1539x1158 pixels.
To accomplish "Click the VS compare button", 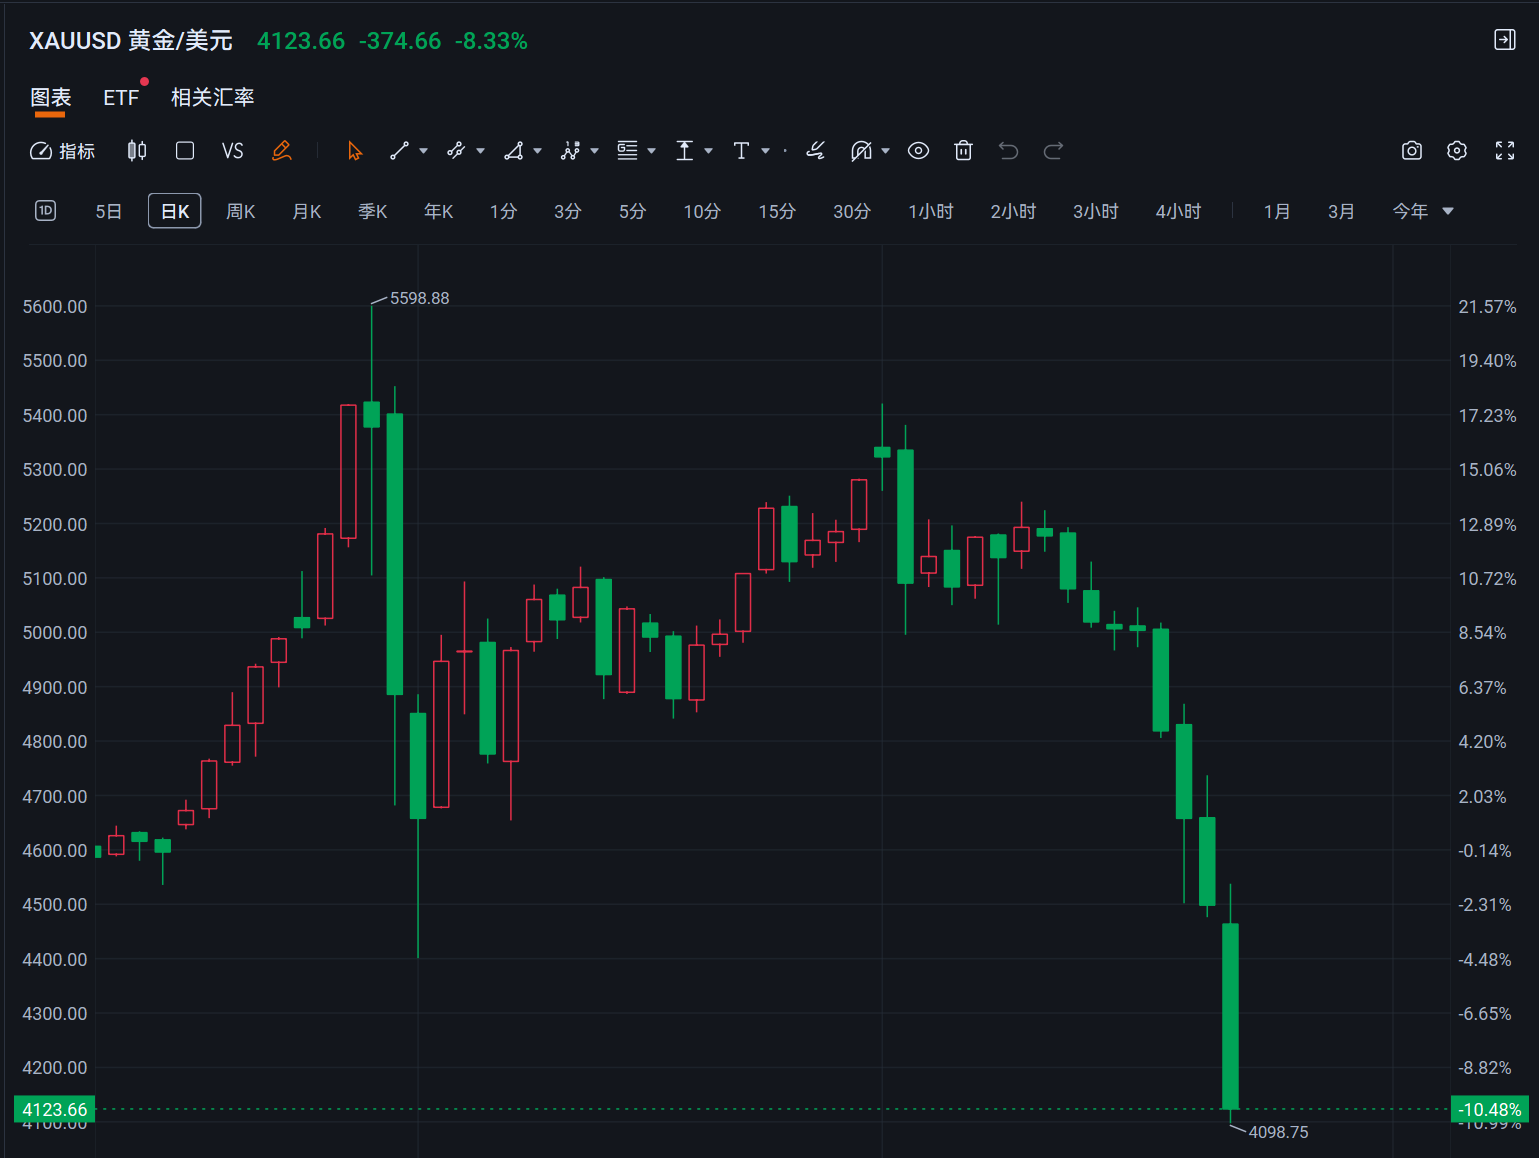I will [x=232, y=151].
